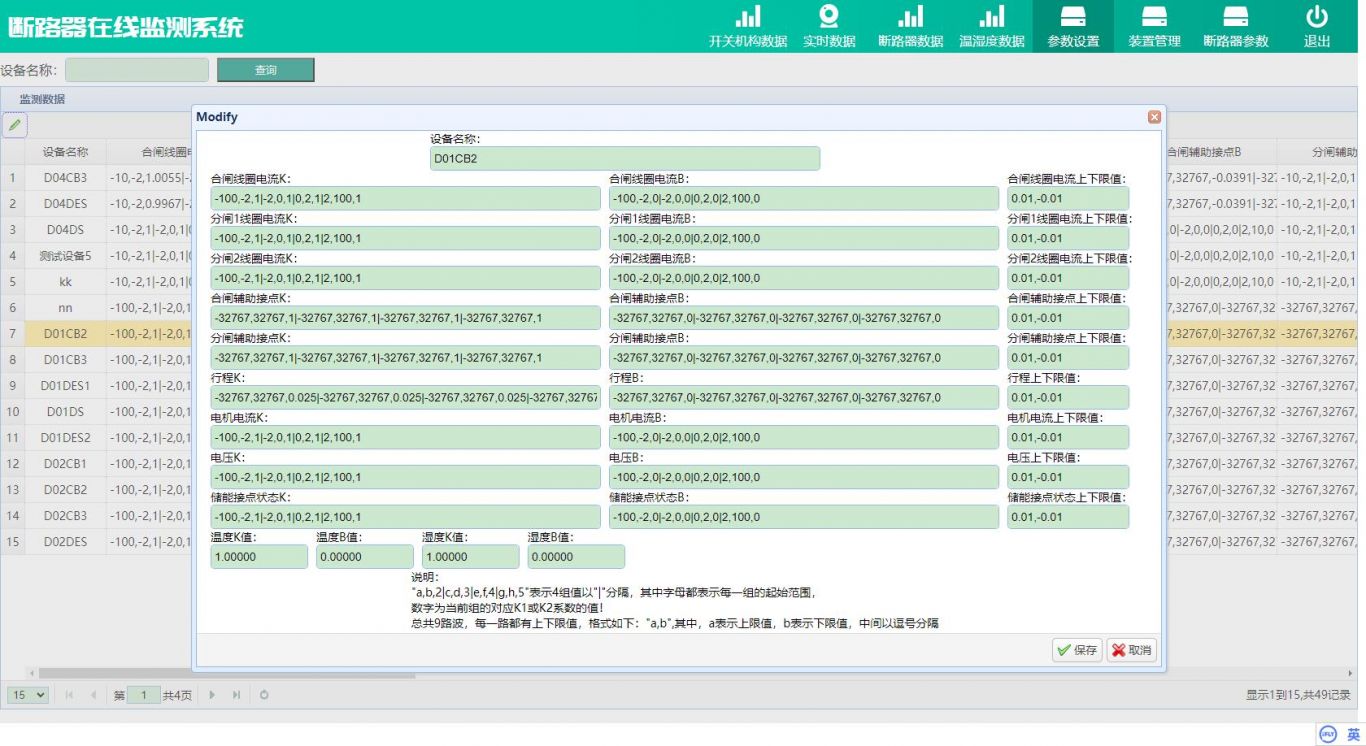Click the iFLY input method icon
The image size is (1366, 746).
(1328, 734)
